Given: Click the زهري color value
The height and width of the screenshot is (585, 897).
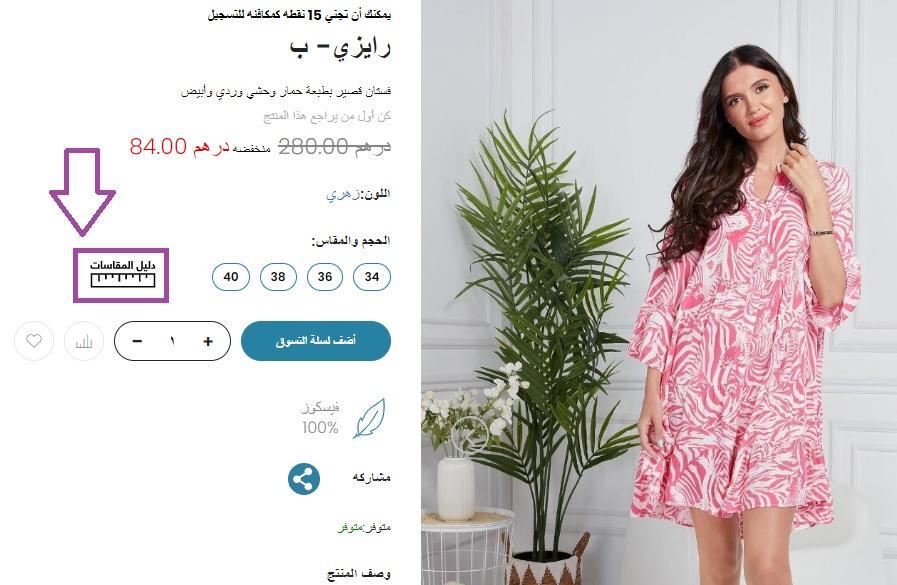Looking at the screenshot, I should [343, 194].
